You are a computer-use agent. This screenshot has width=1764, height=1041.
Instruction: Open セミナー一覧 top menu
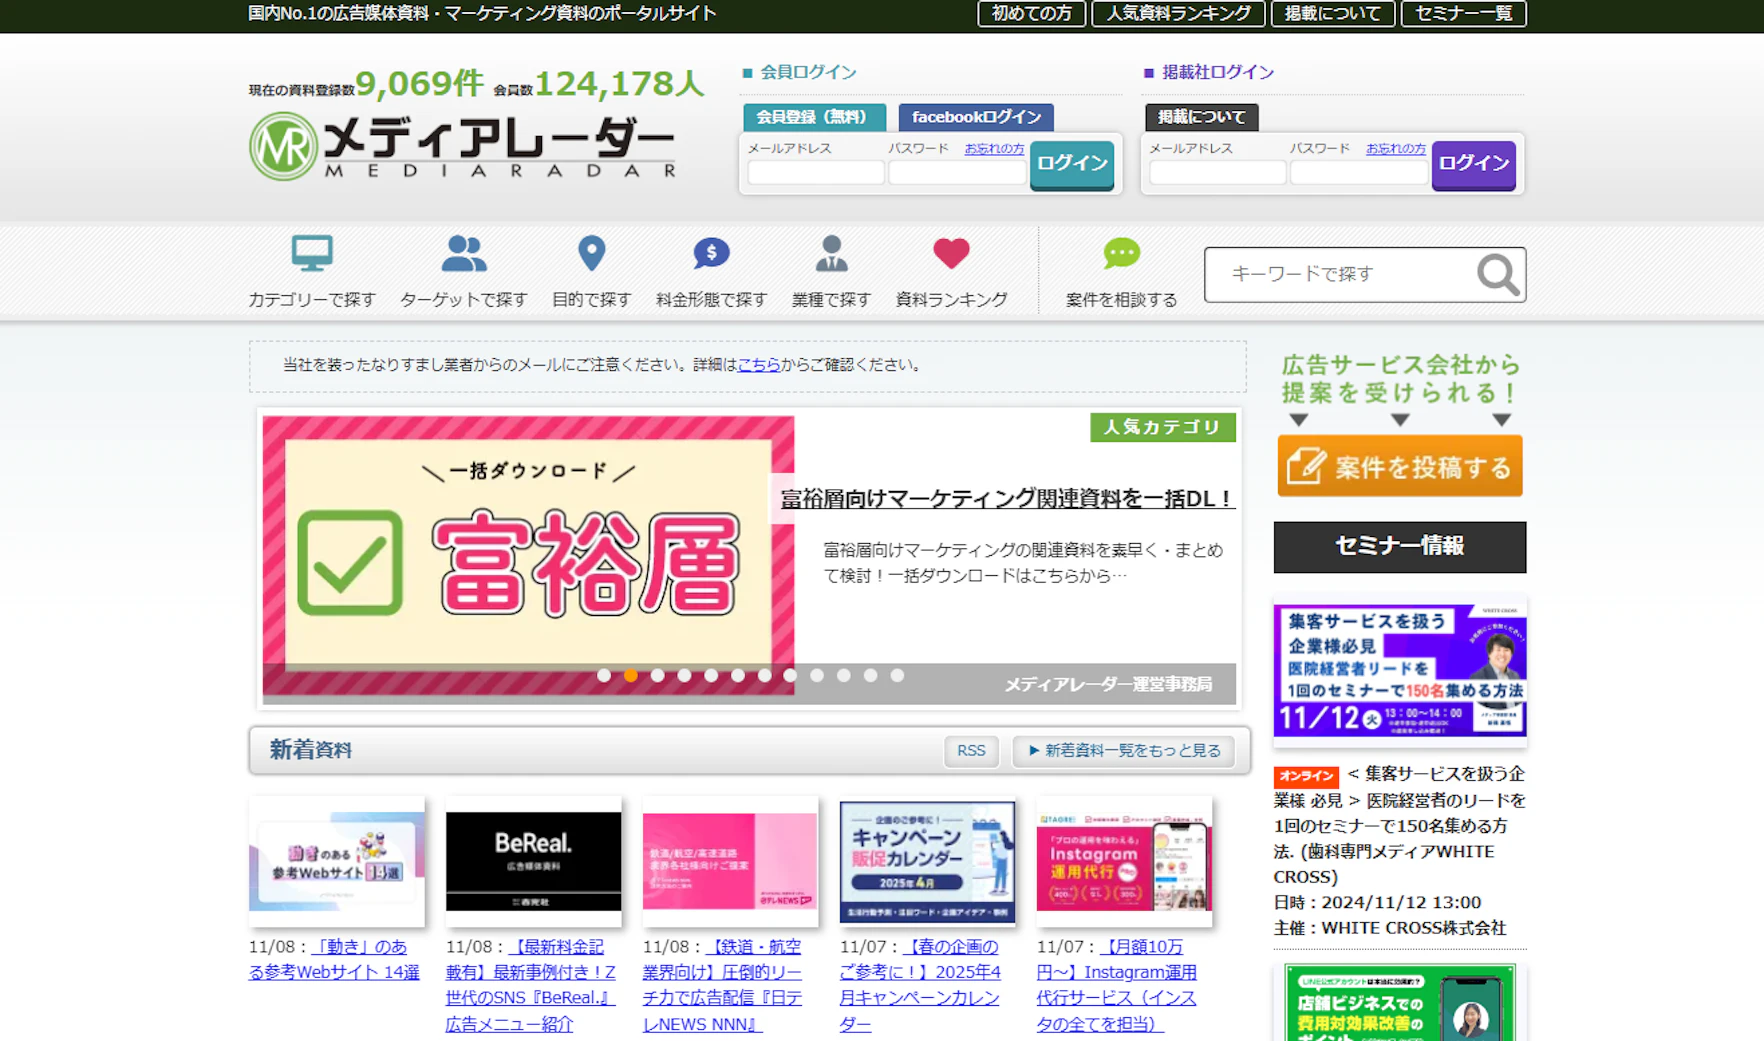pos(1464,14)
